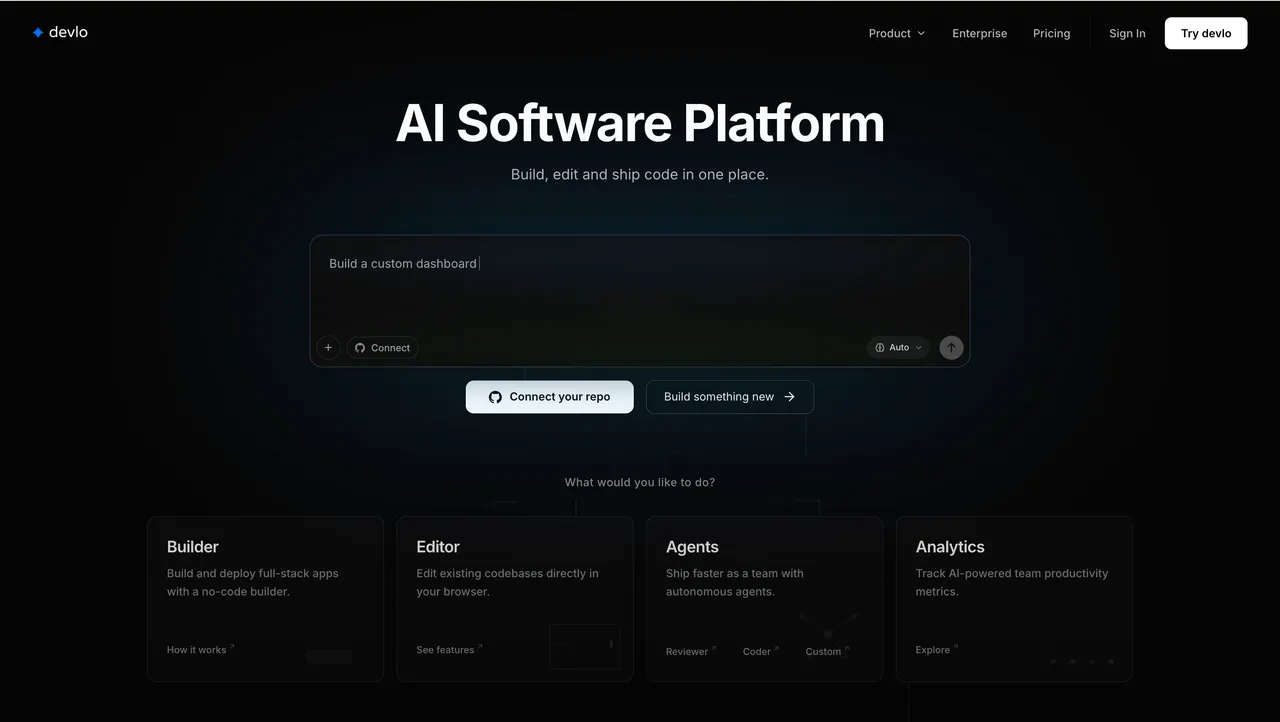Select the Agents card heading
This screenshot has height=722, width=1280.
coord(692,547)
